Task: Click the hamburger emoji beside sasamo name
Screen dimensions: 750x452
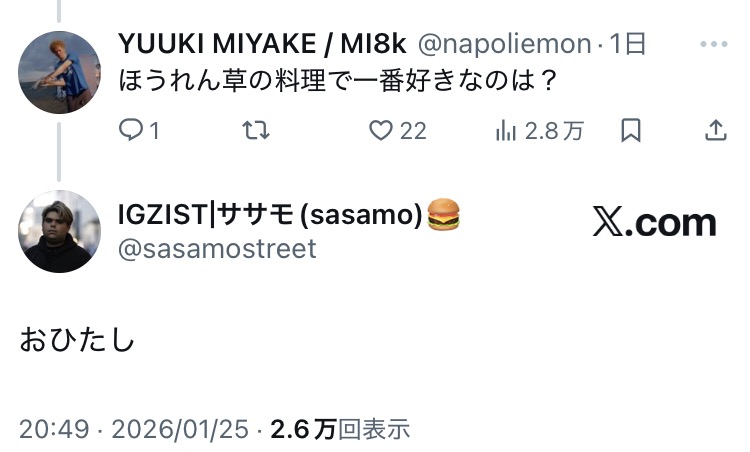Action: tap(443, 214)
